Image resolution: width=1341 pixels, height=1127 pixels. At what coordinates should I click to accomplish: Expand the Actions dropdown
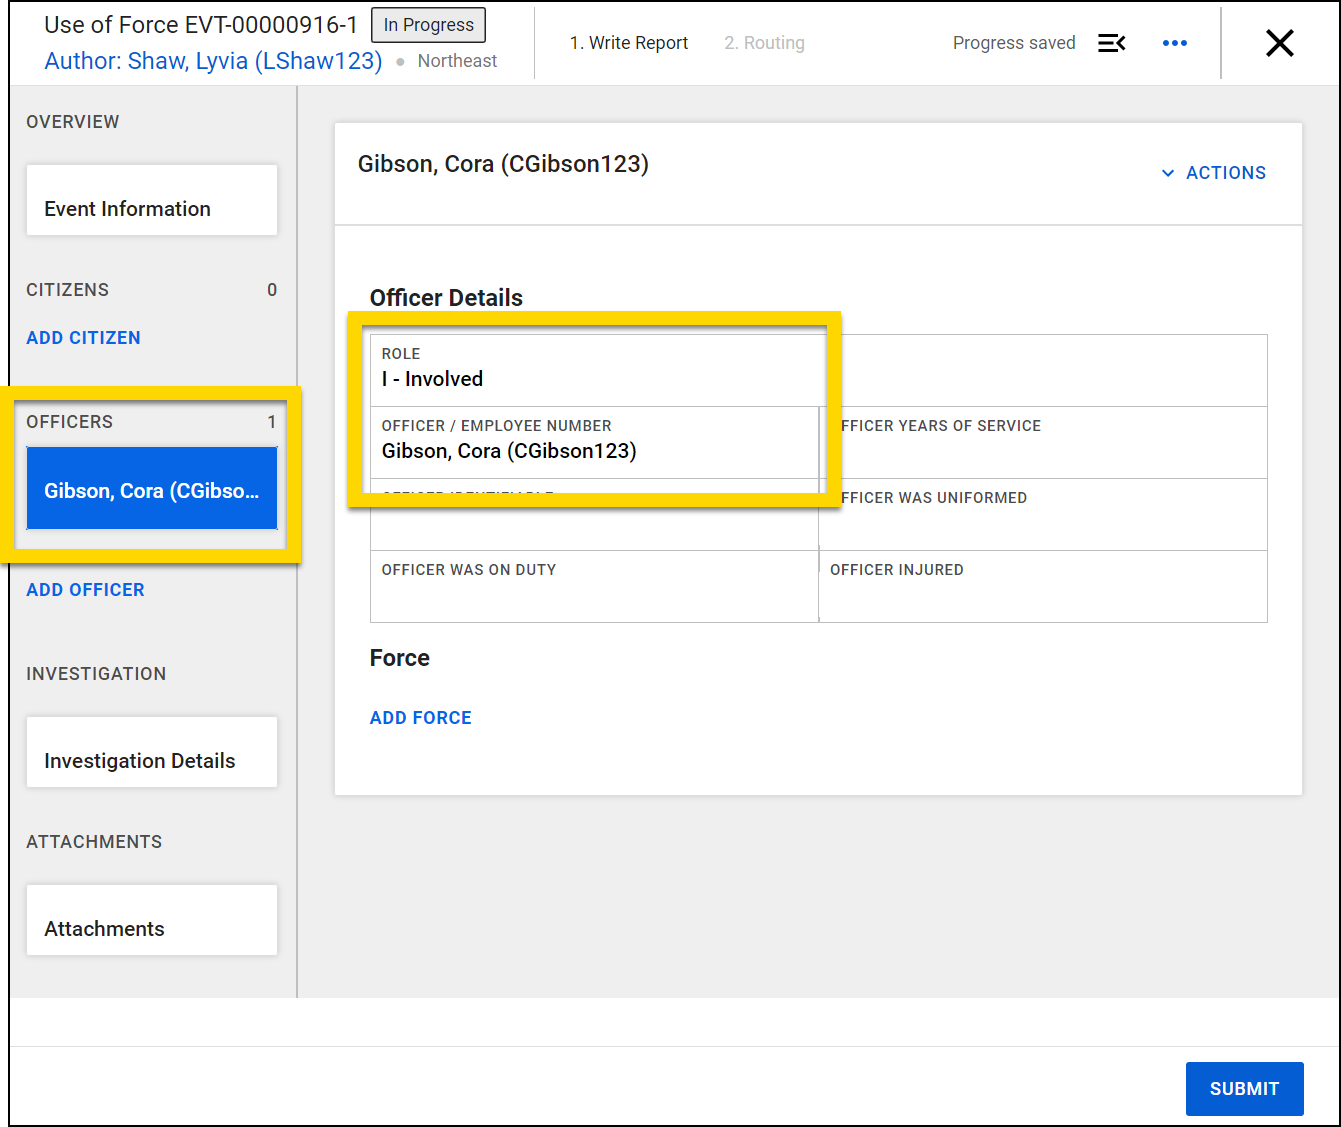point(1225,173)
